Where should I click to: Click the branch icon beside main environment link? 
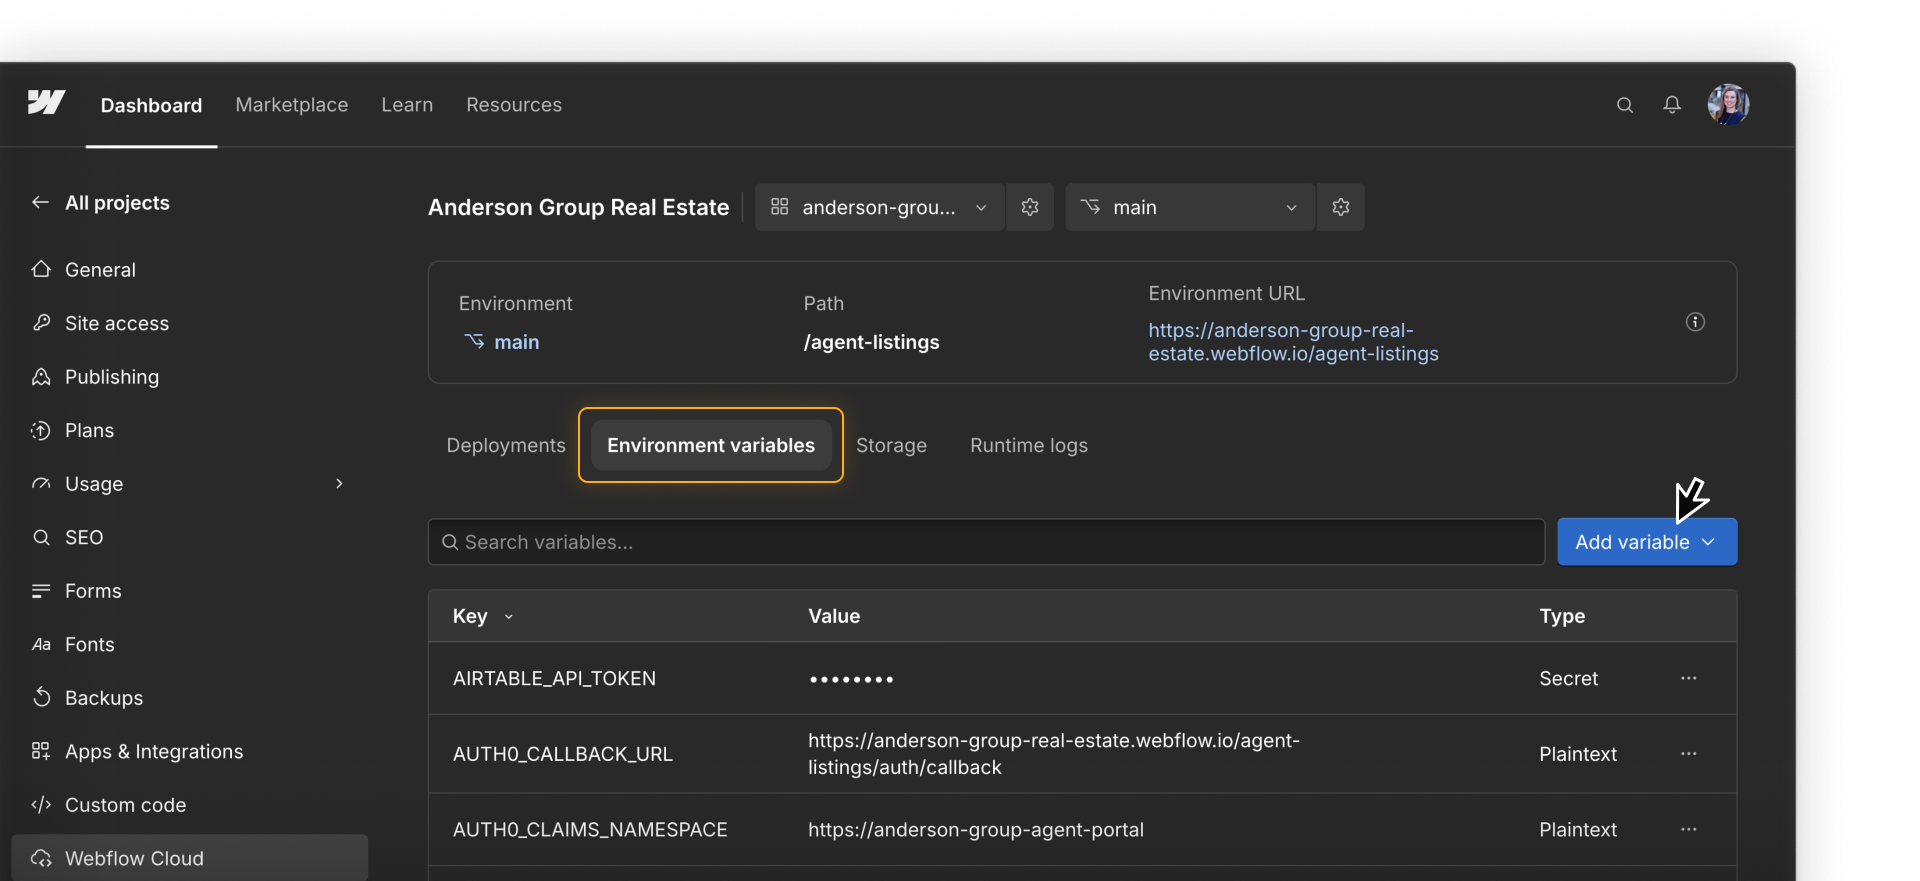[x=474, y=341]
